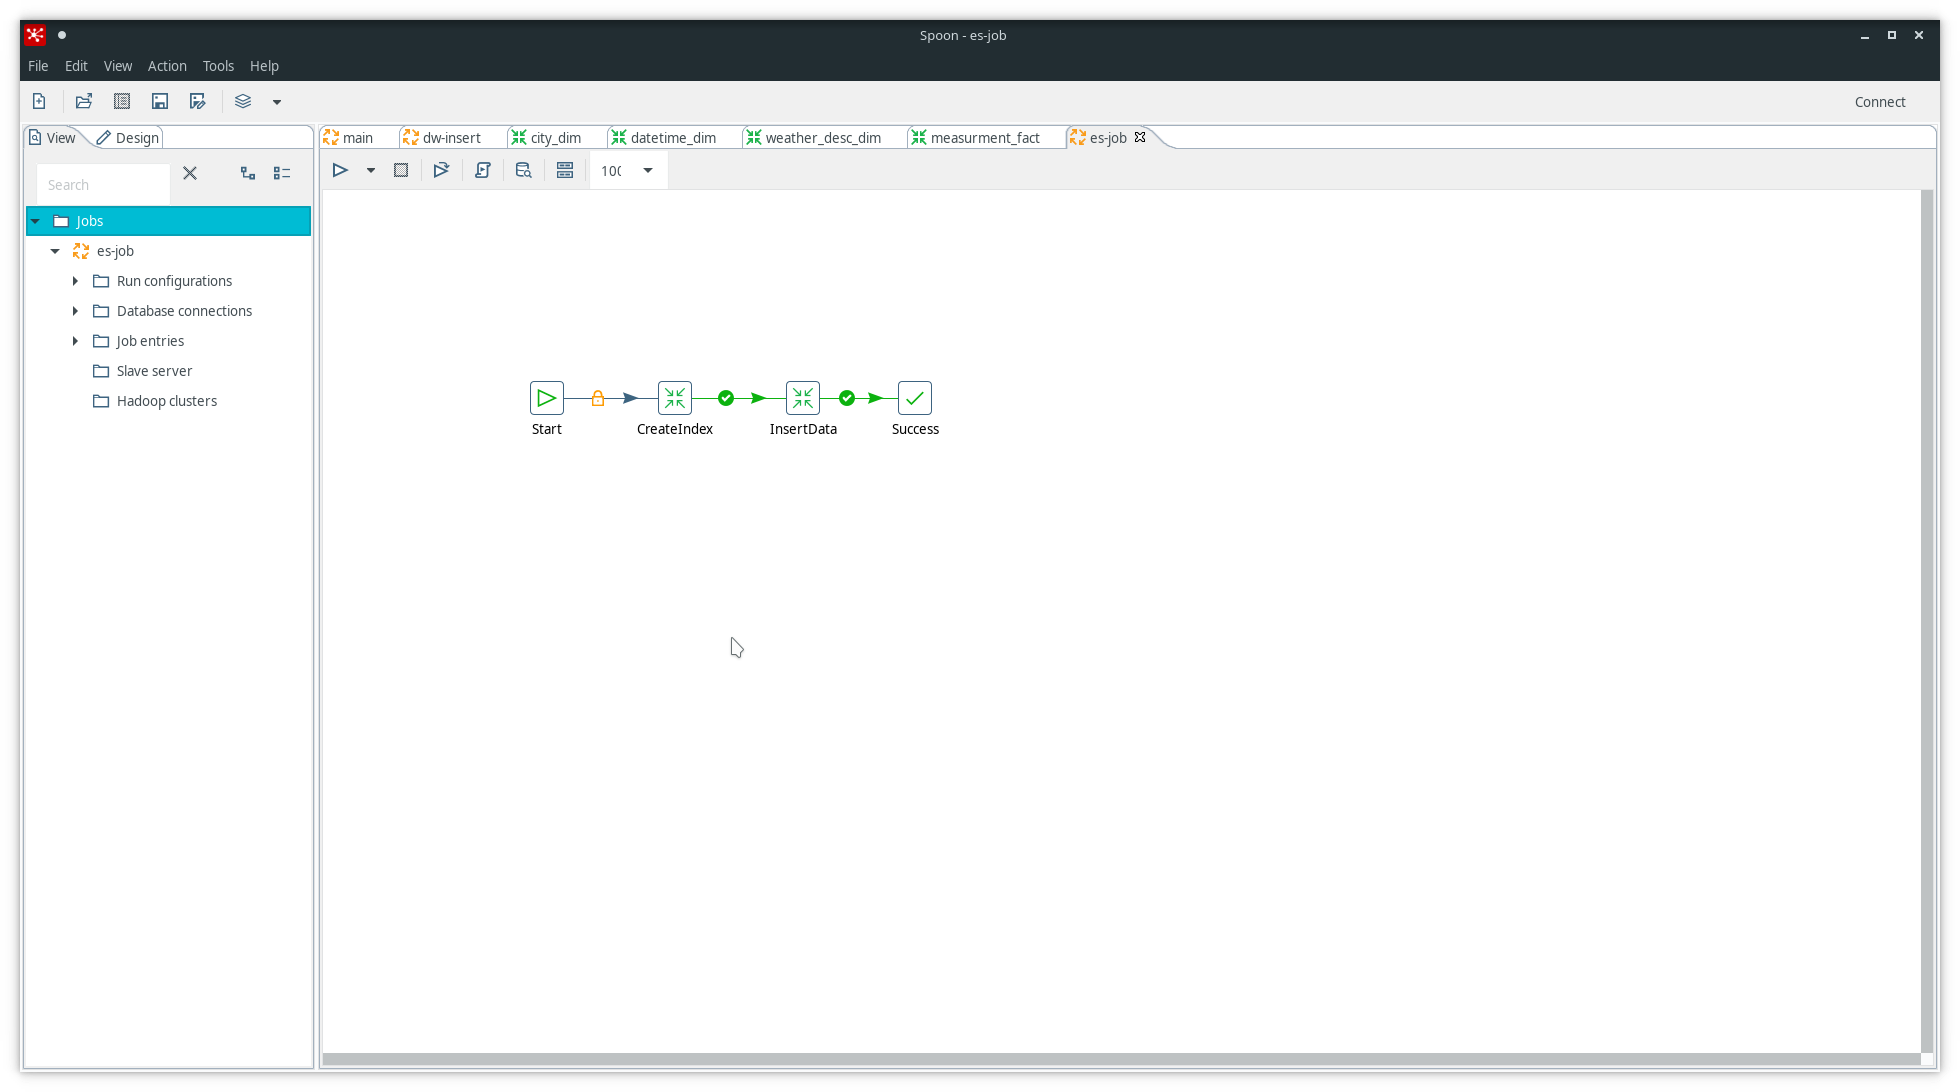This screenshot has height=1092, width=1960.
Task: Click the horizontal canvas scrollbar
Action: 1121,1059
